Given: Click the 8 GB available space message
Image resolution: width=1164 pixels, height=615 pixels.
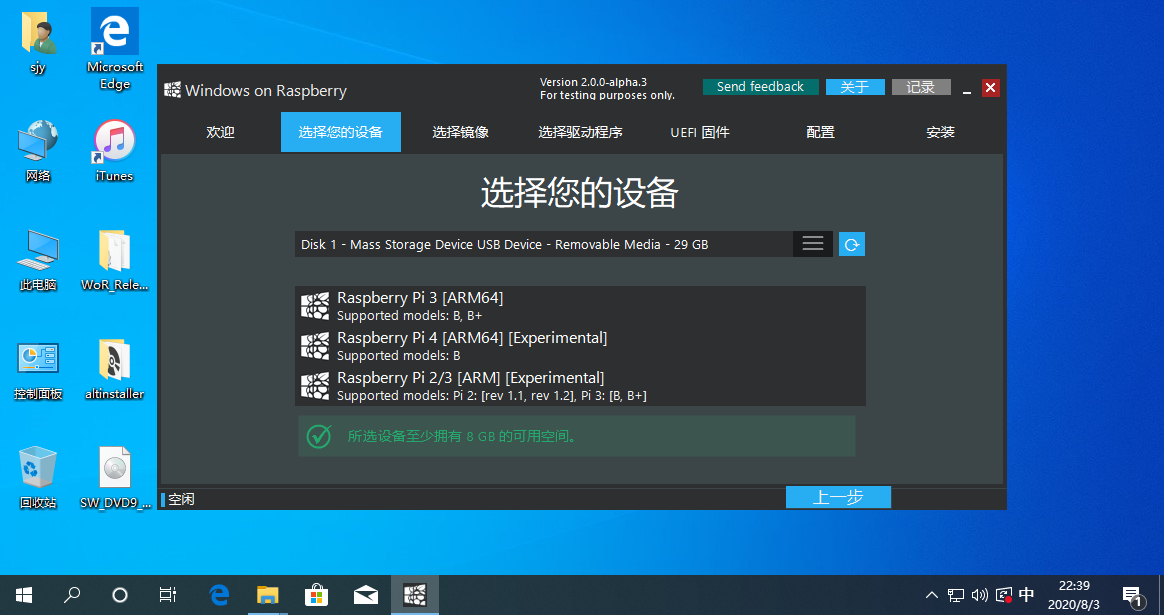Looking at the screenshot, I should click(462, 436).
